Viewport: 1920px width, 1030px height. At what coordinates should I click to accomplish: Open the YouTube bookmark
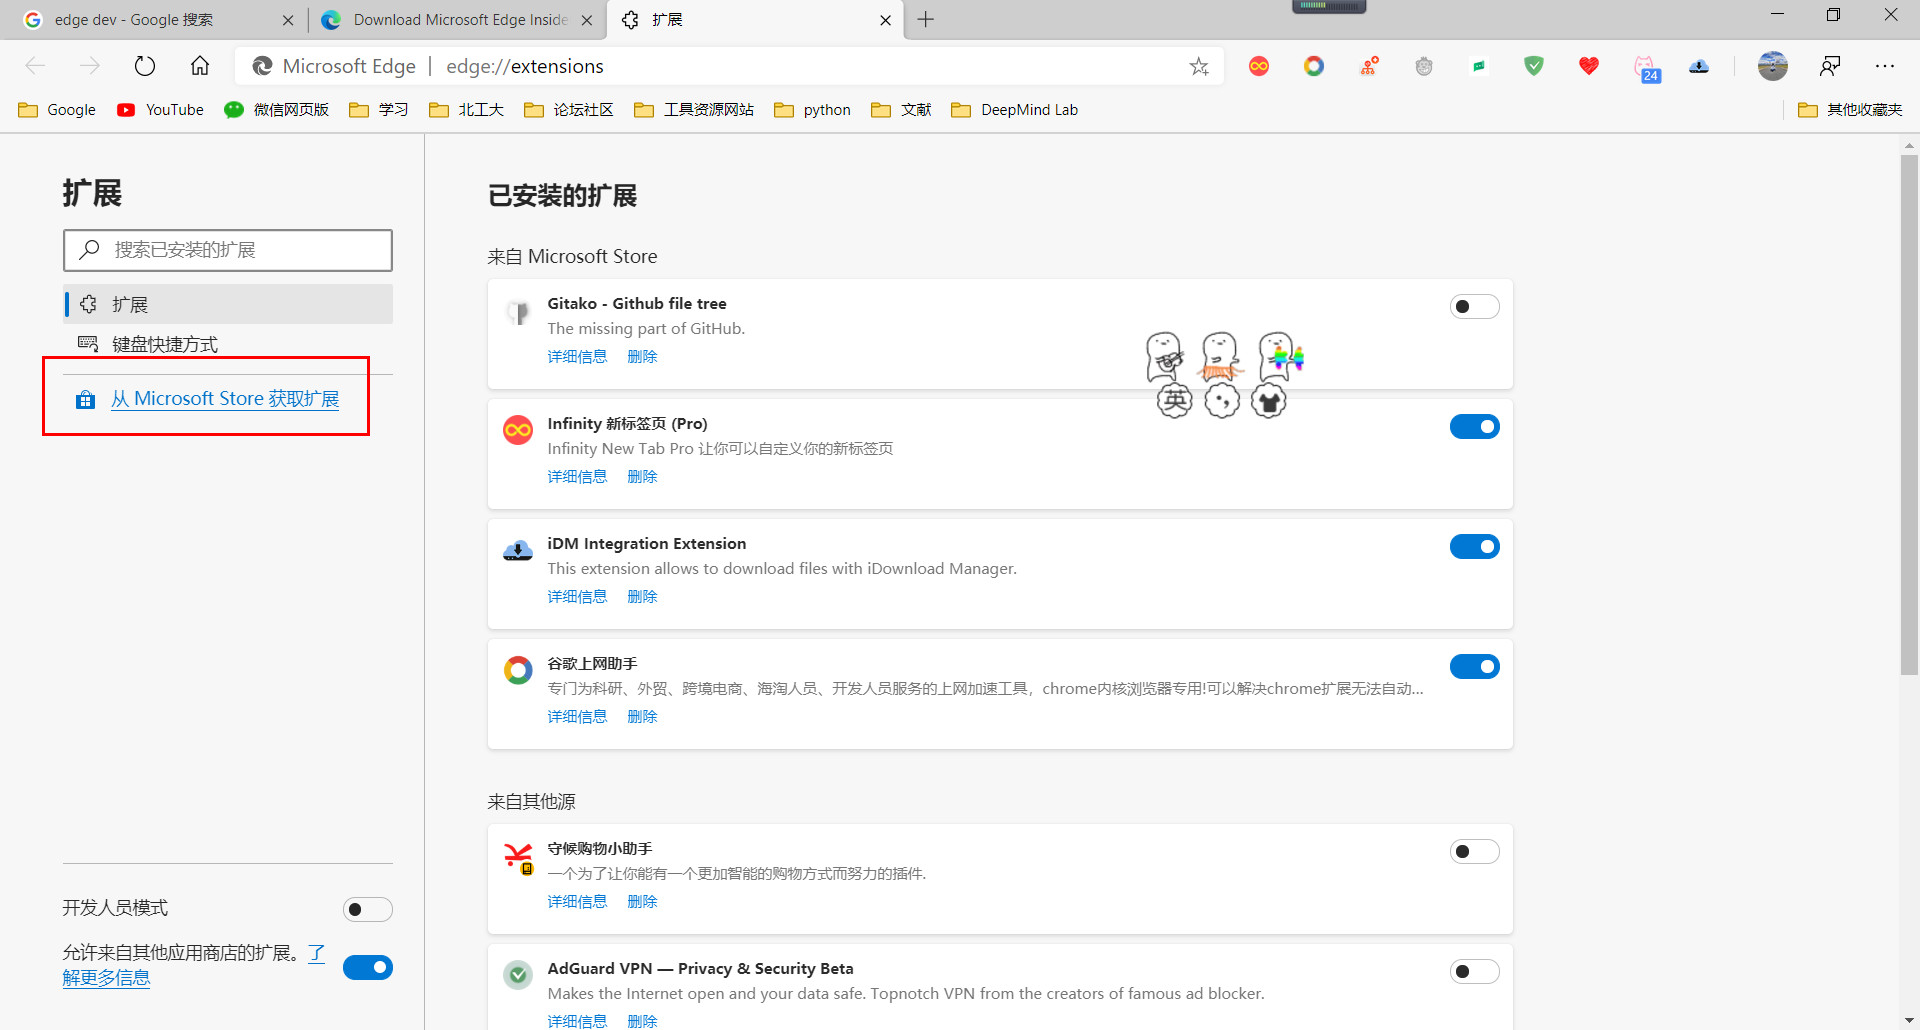pyautogui.click(x=161, y=110)
